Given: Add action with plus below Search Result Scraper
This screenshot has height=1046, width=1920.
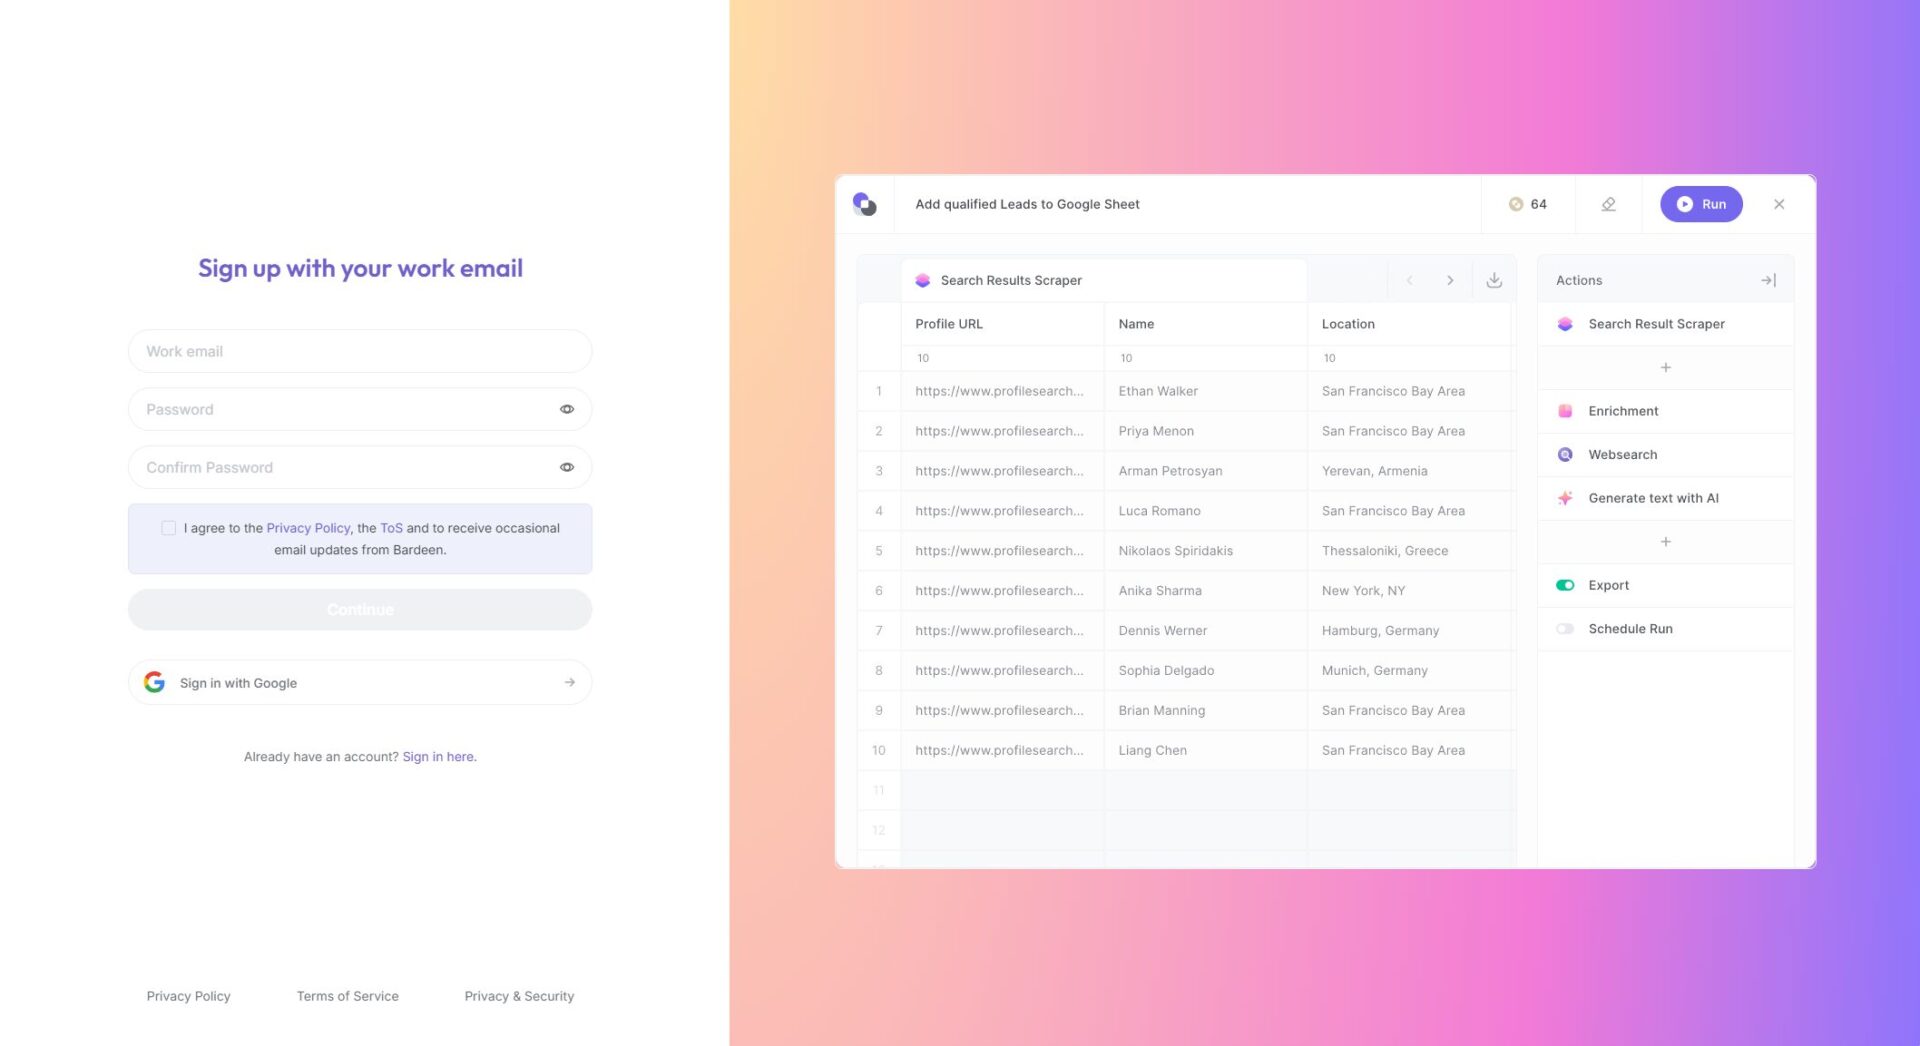Looking at the screenshot, I should (1665, 367).
